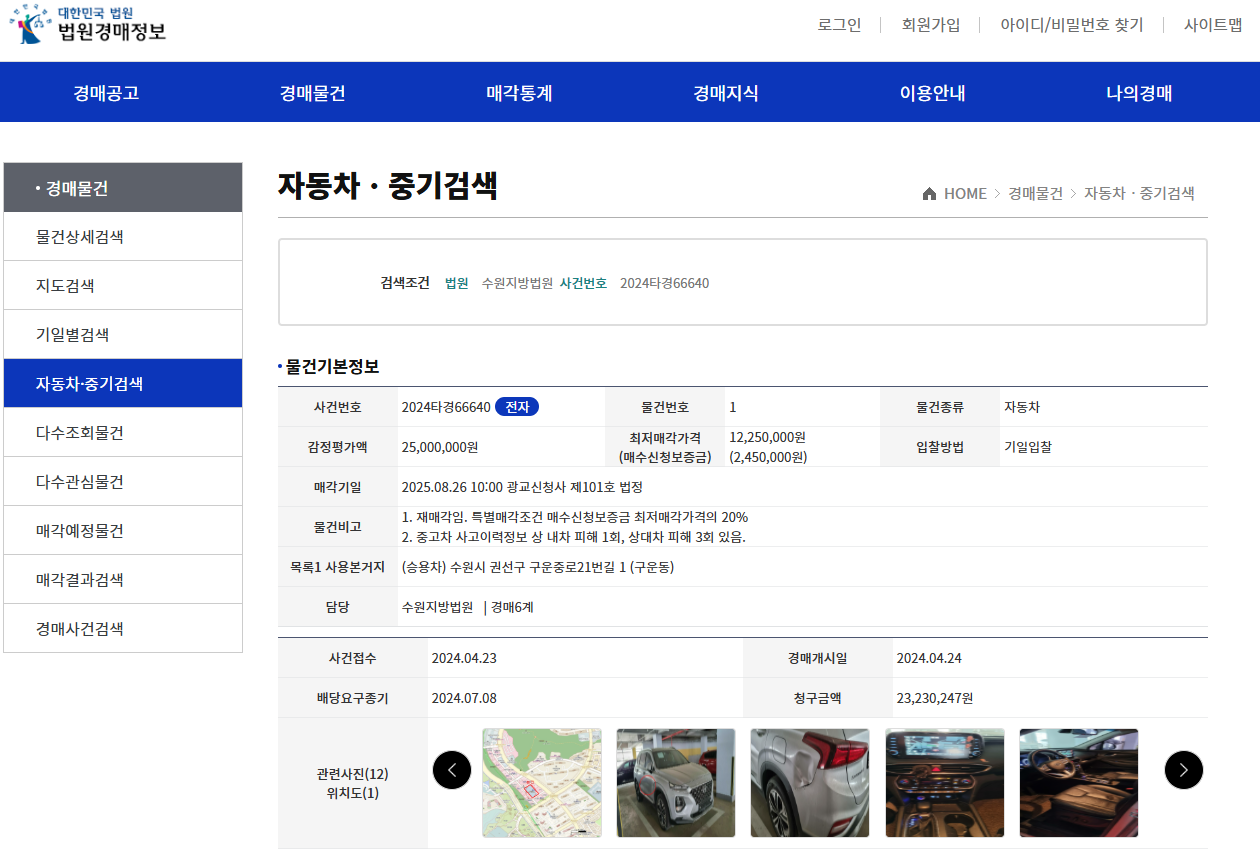The width and height of the screenshot is (1260, 860).
Task: Click the right arrow on photo carousel
Action: pyautogui.click(x=1184, y=770)
